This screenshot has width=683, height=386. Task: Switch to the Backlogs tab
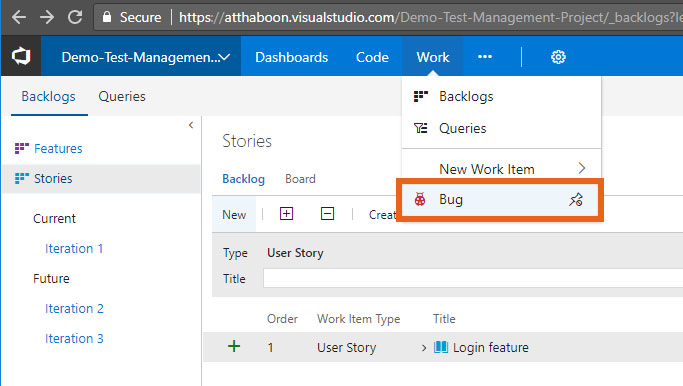(x=48, y=96)
